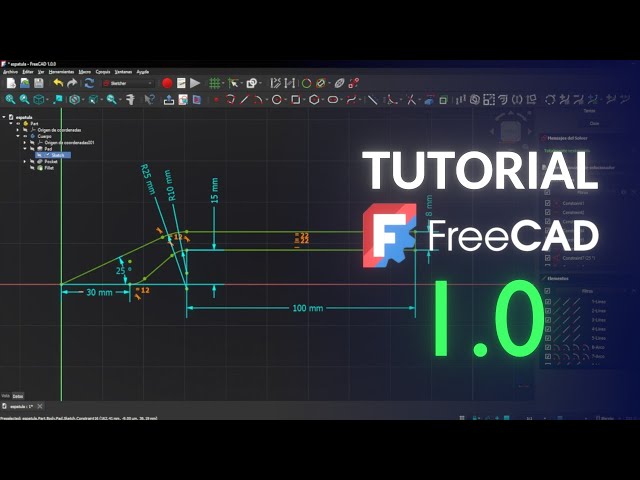The width and height of the screenshot is (640, 480).
Task: Toggle the 3-Línea element checkbox
Action: click(x=548, y=320)
